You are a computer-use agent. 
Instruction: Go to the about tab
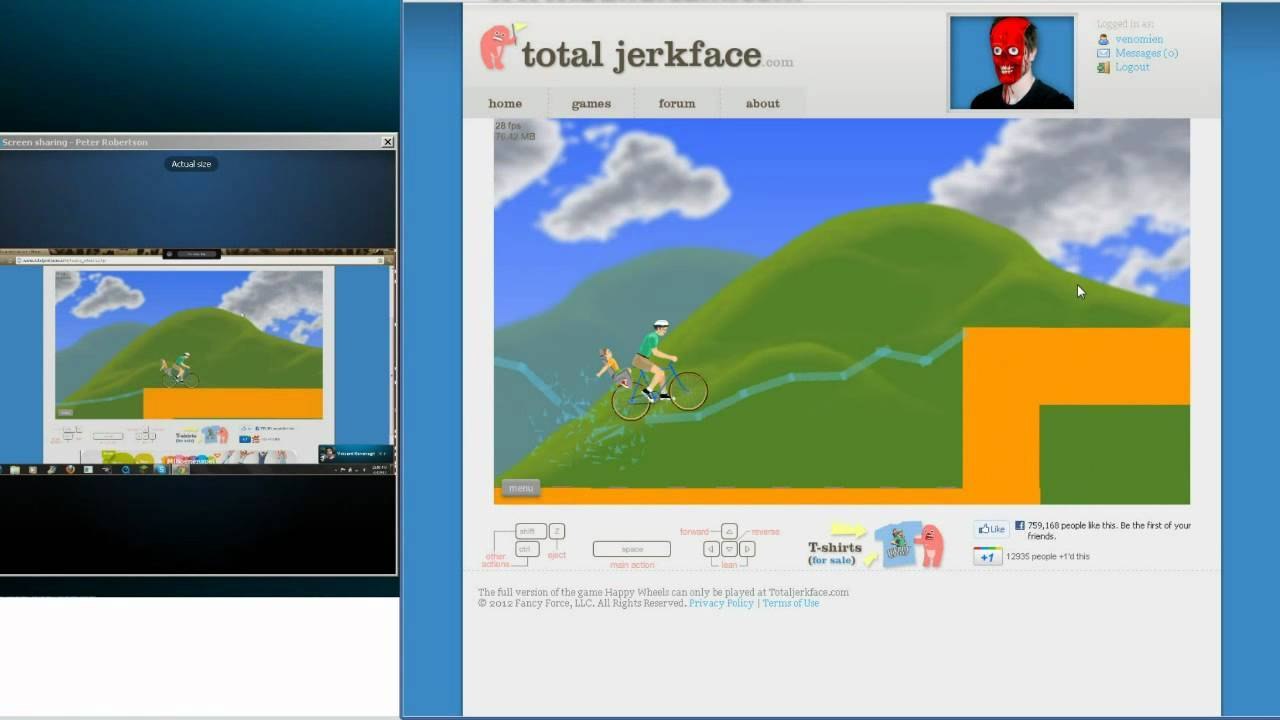tap(762, 103)
